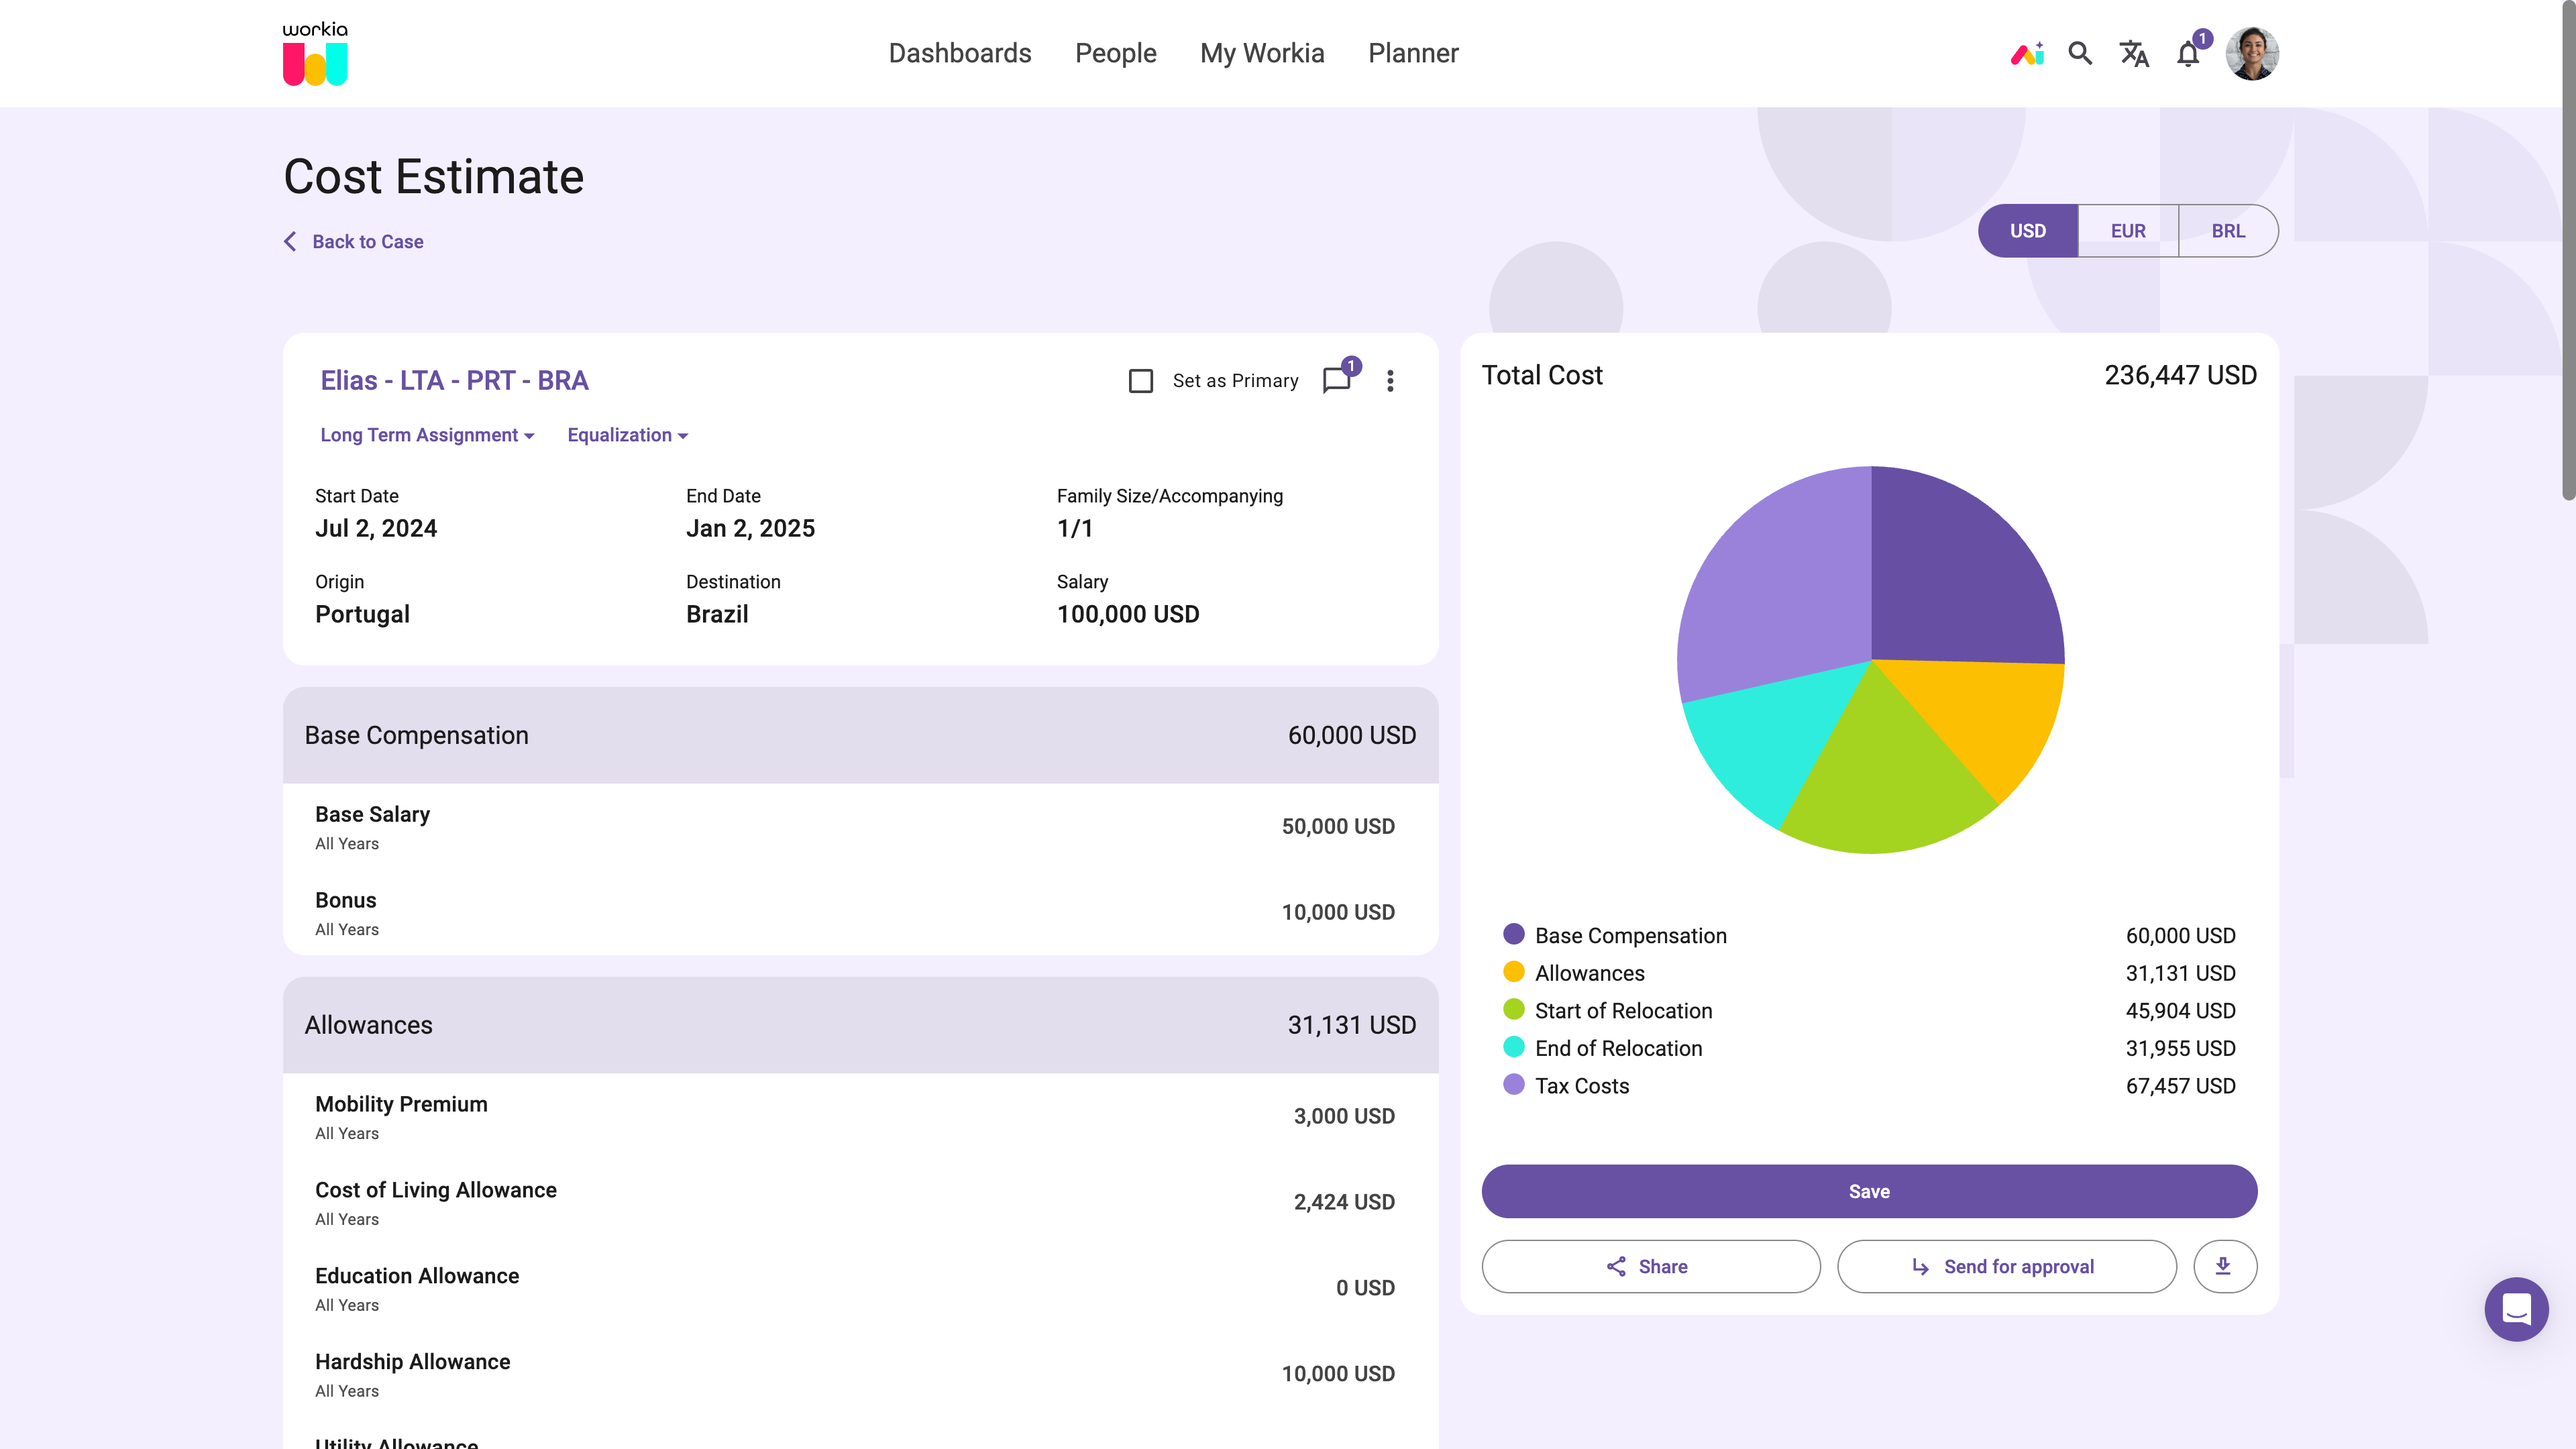Click the language translation icon

2134,53
